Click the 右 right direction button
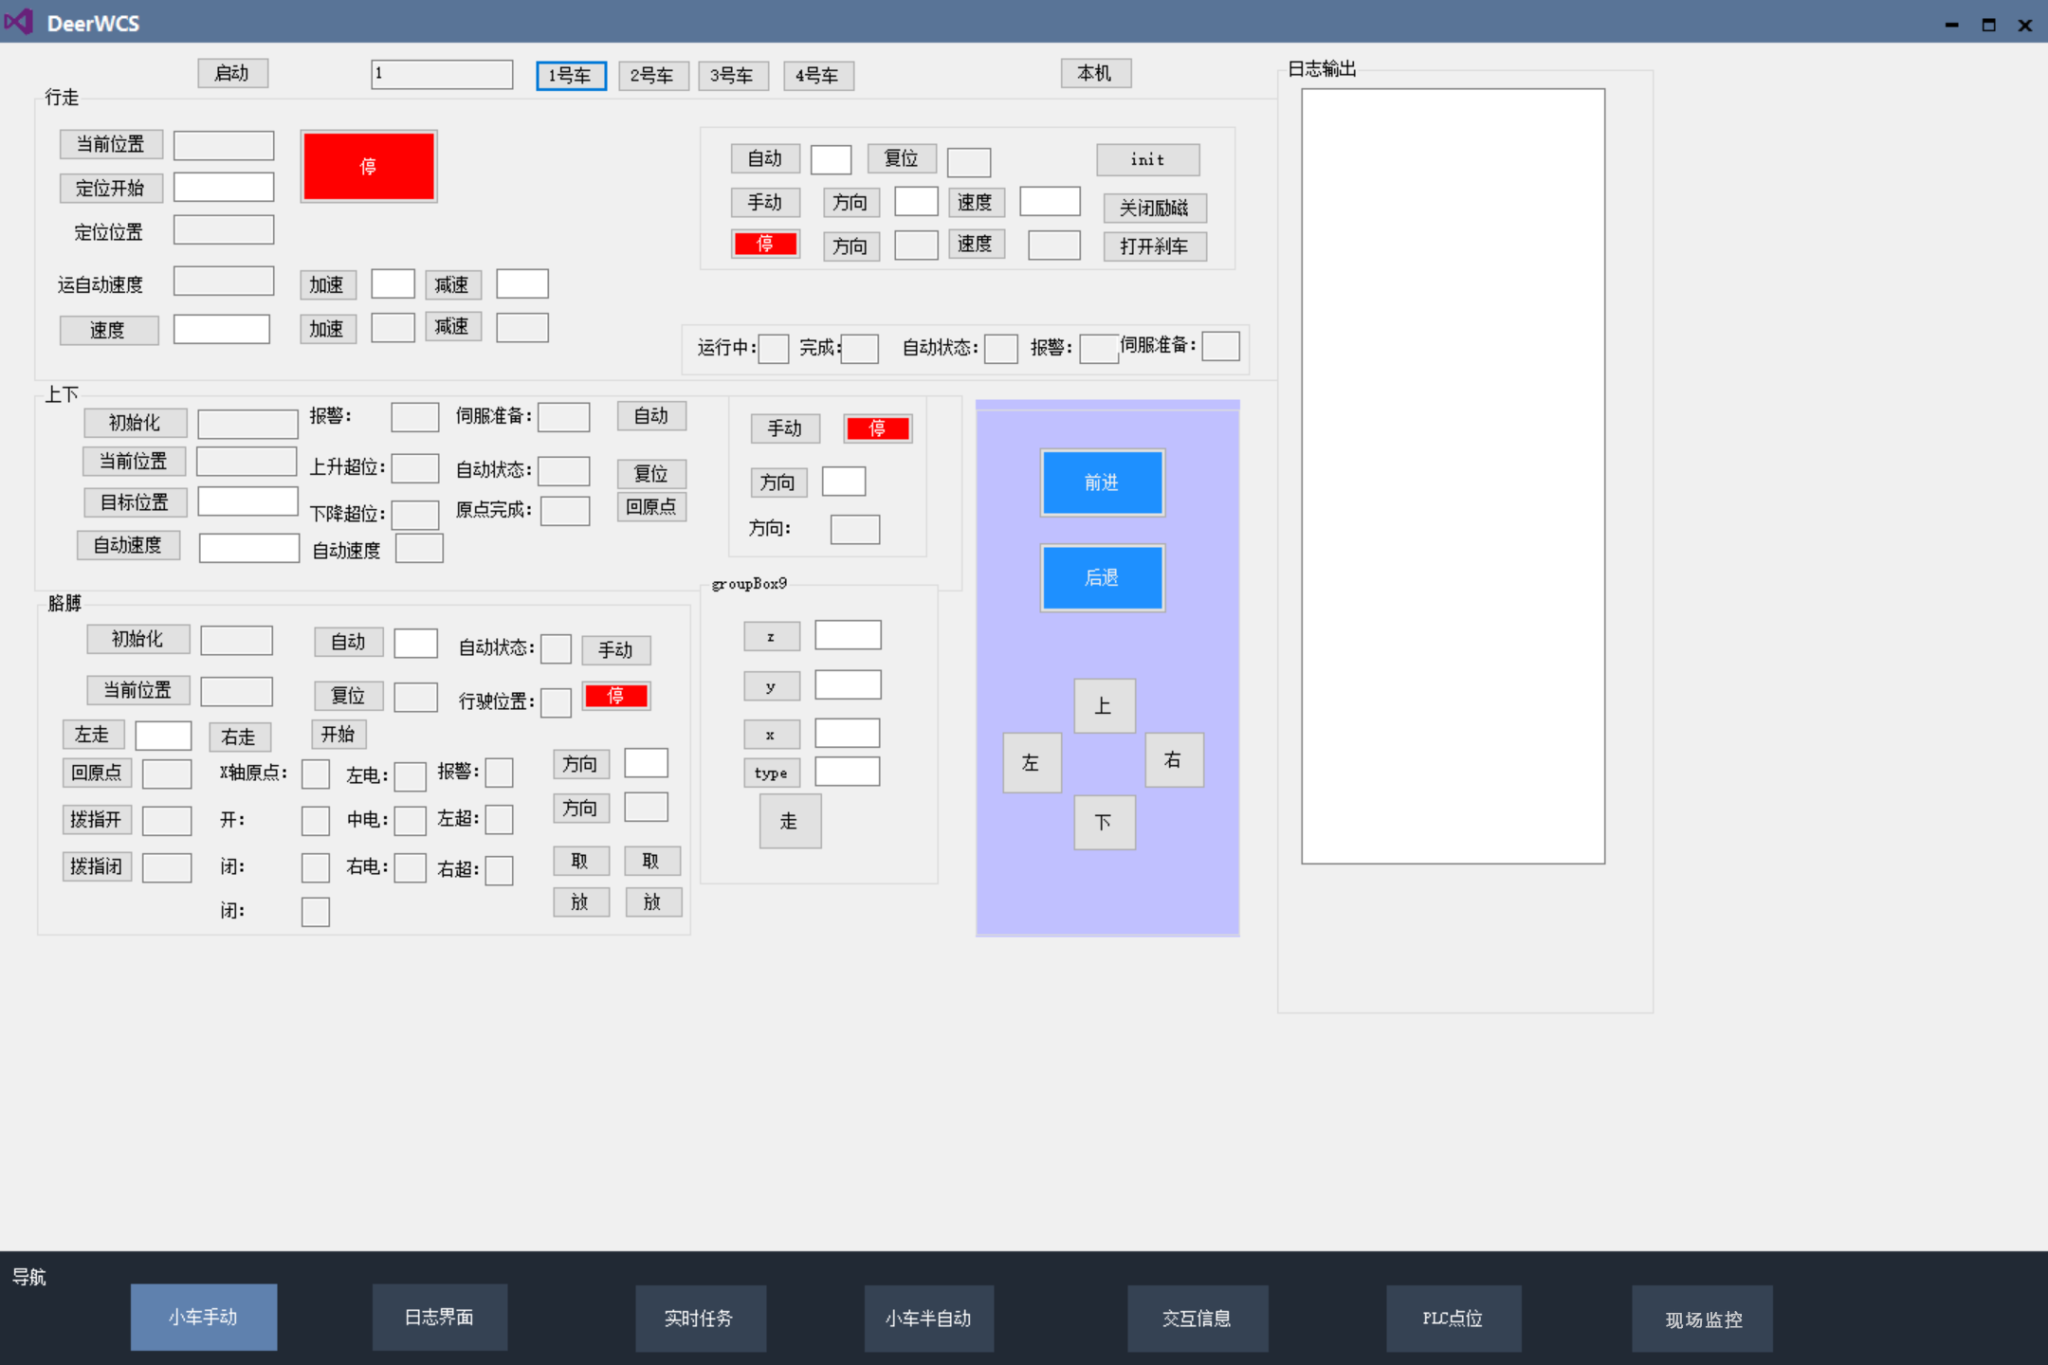This screenshot has height=1365, width=2048. [x=1173, y=760]
